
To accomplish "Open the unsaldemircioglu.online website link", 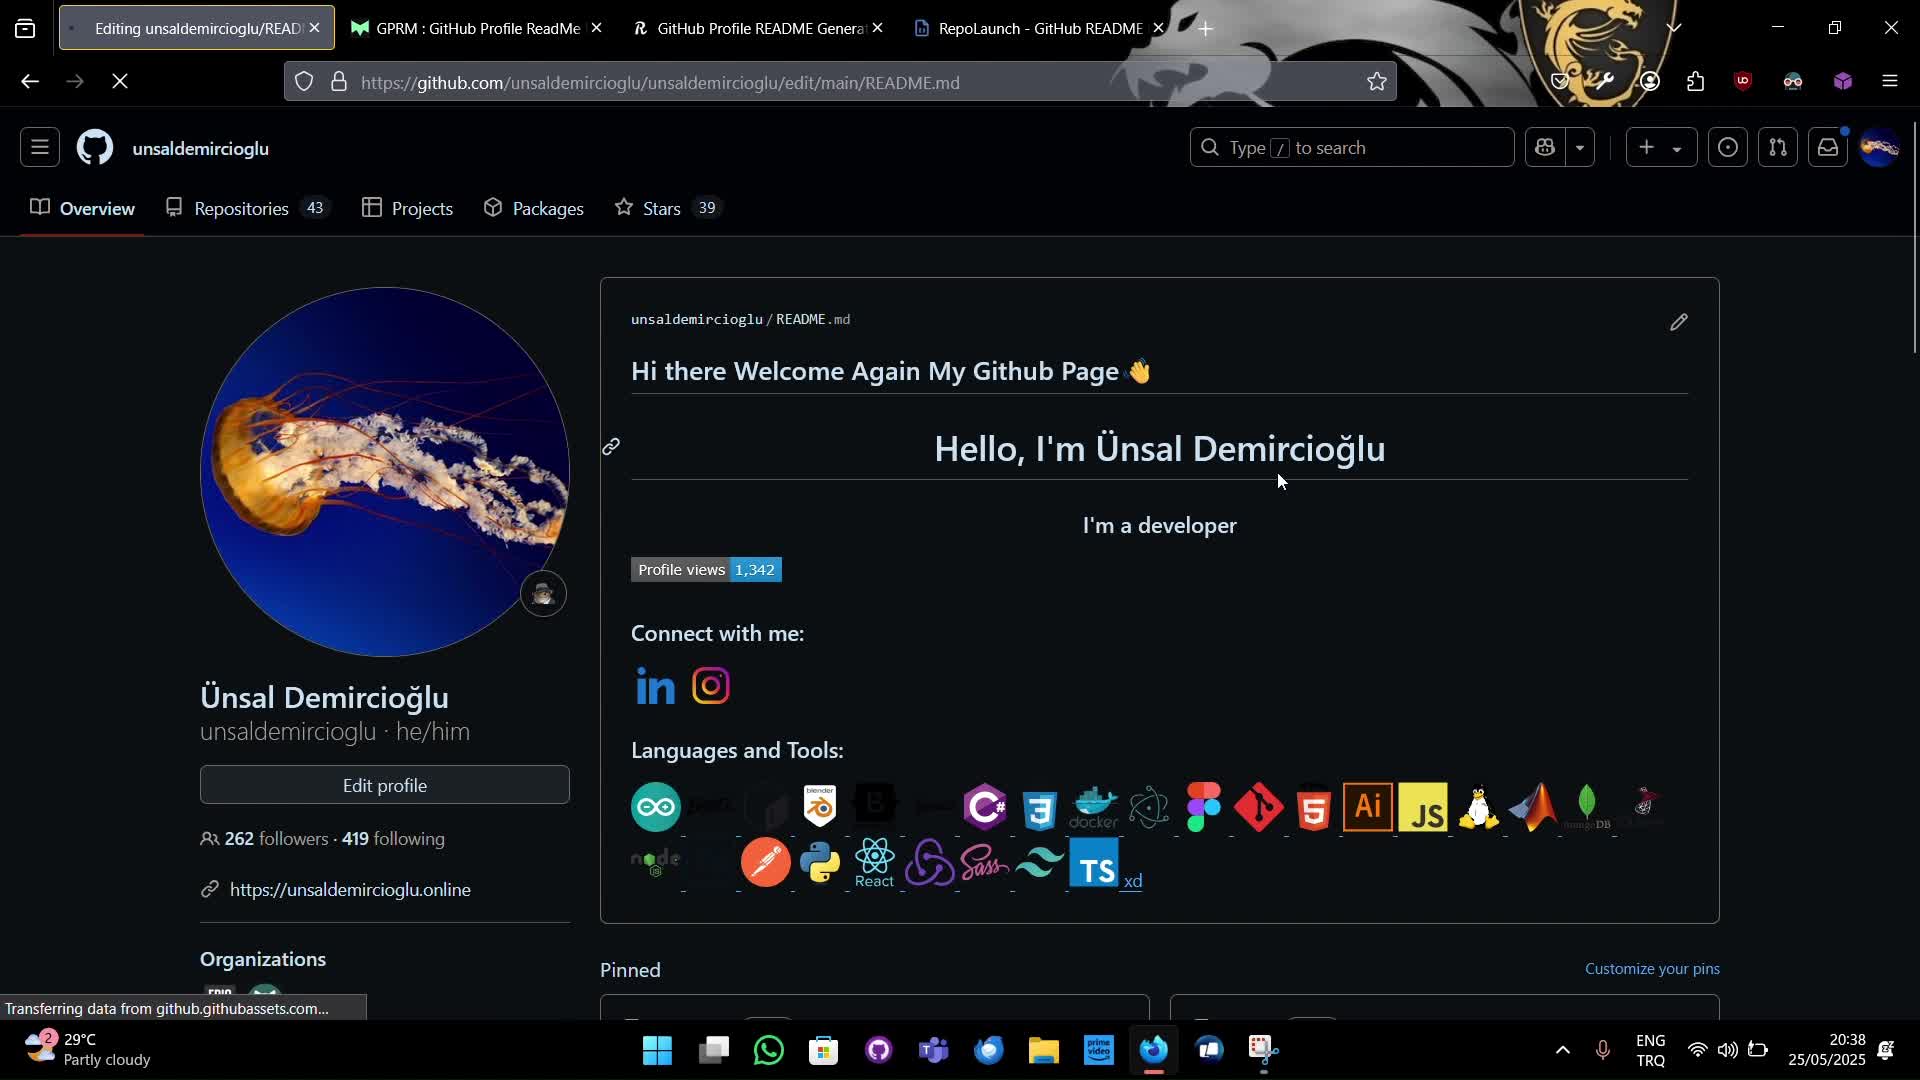I will tap(350, 890).
